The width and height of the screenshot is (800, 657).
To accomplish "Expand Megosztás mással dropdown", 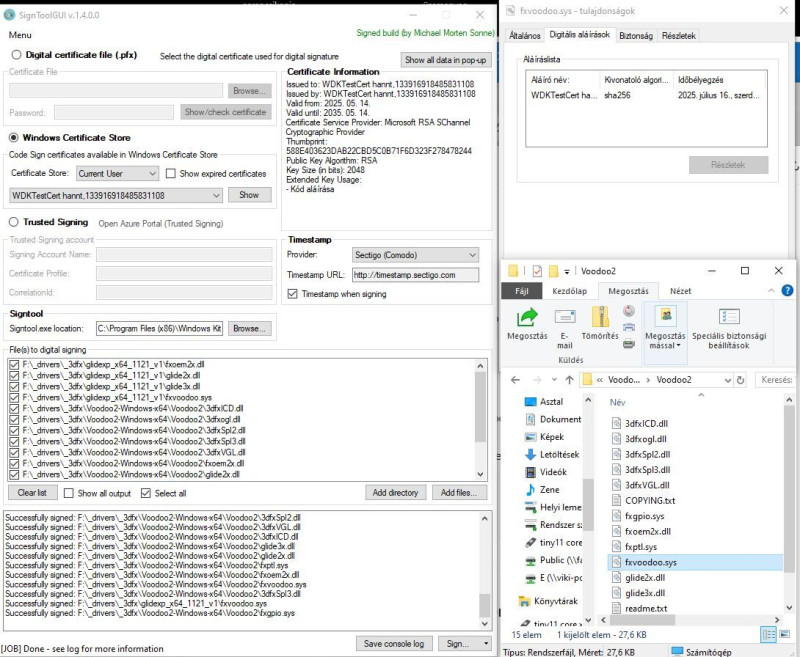I will point(665,341).
